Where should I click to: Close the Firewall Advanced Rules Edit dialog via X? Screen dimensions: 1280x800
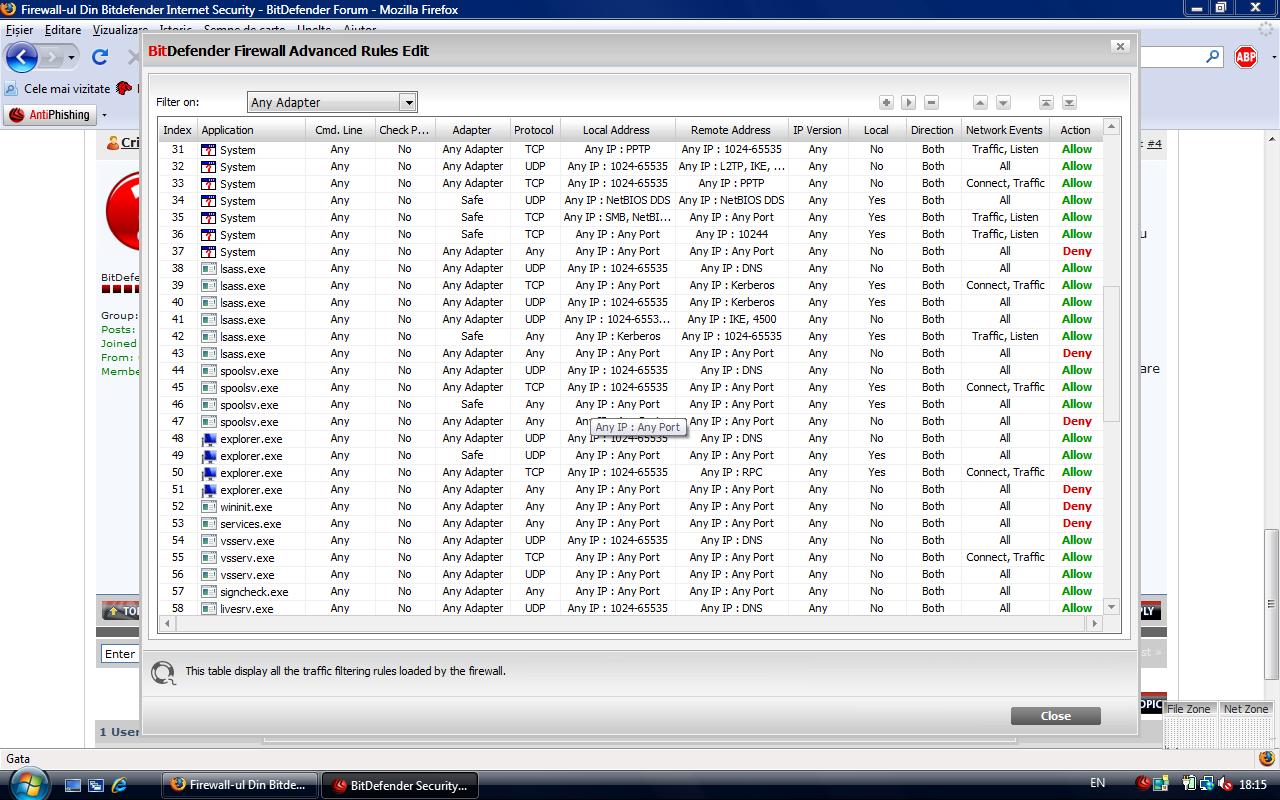pyautogui.click(x=1120, y=46)
